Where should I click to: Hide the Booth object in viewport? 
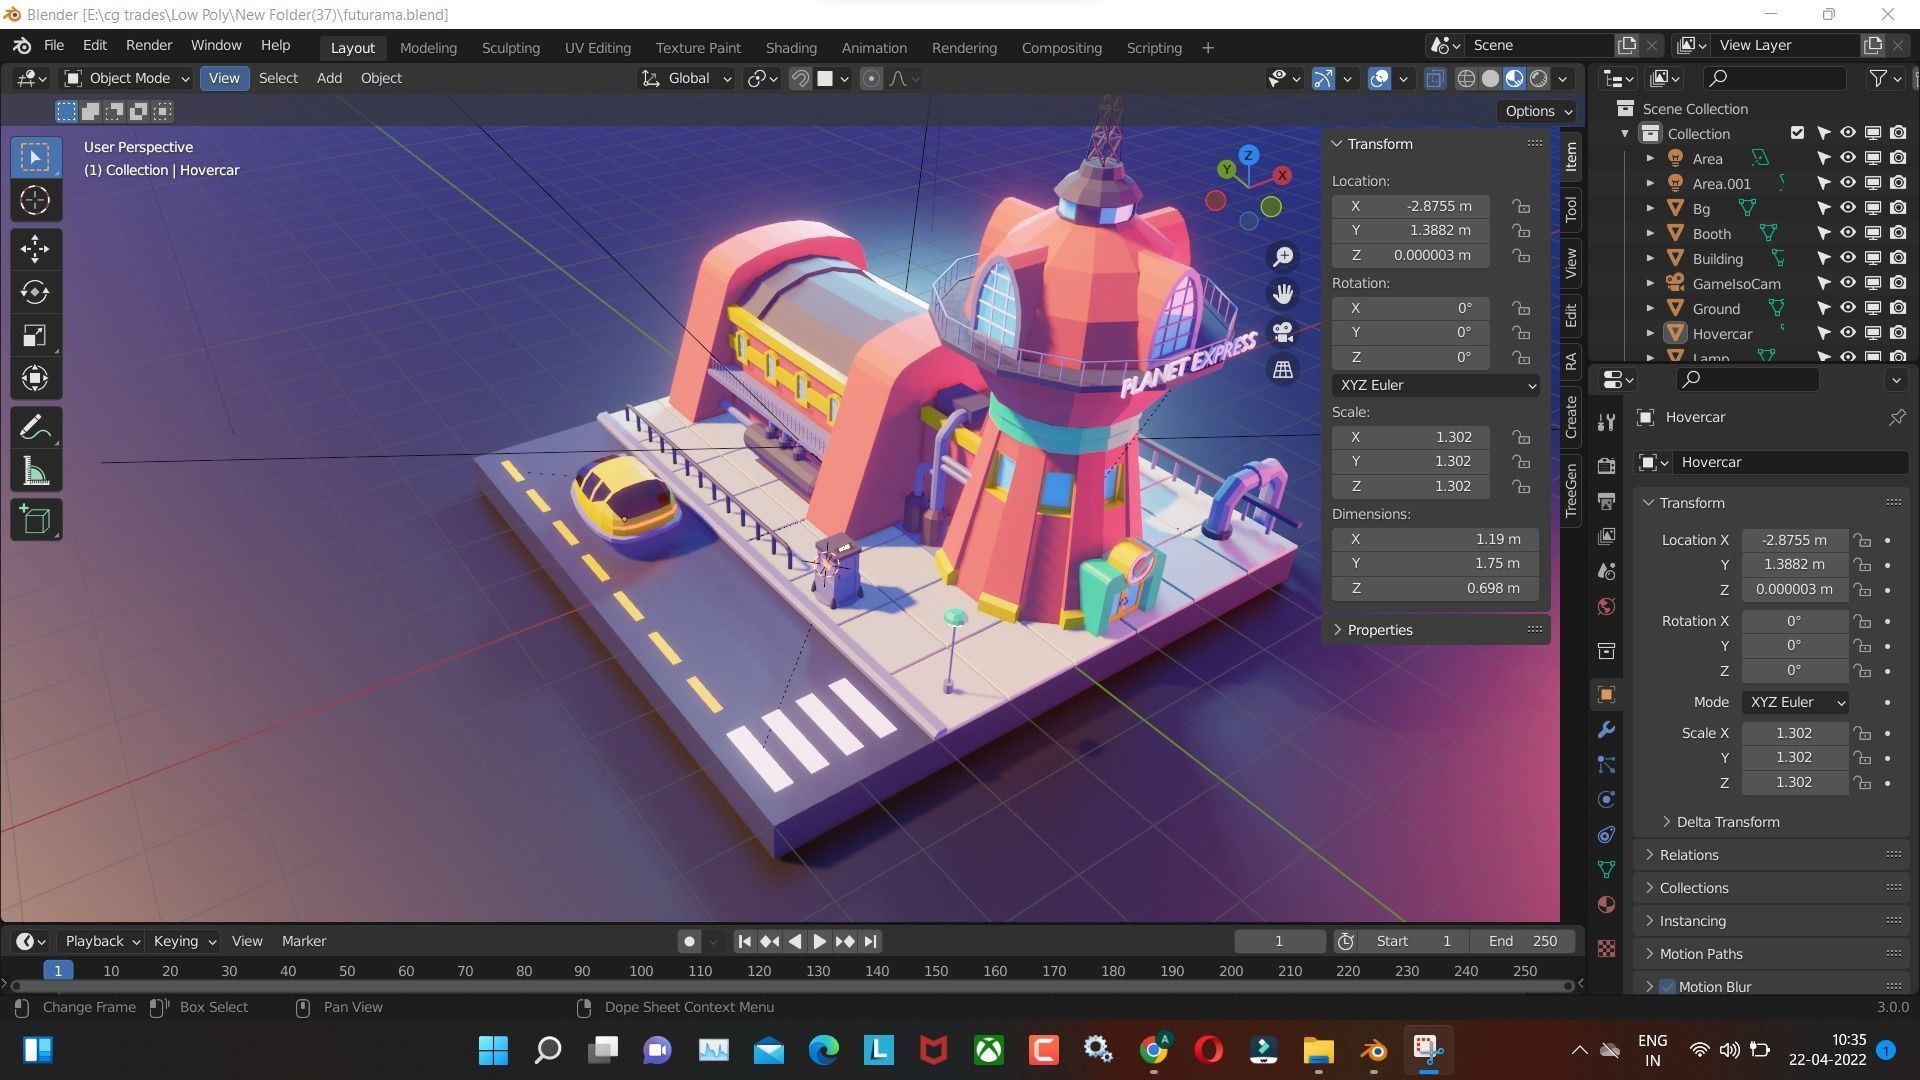(1847, 233)
